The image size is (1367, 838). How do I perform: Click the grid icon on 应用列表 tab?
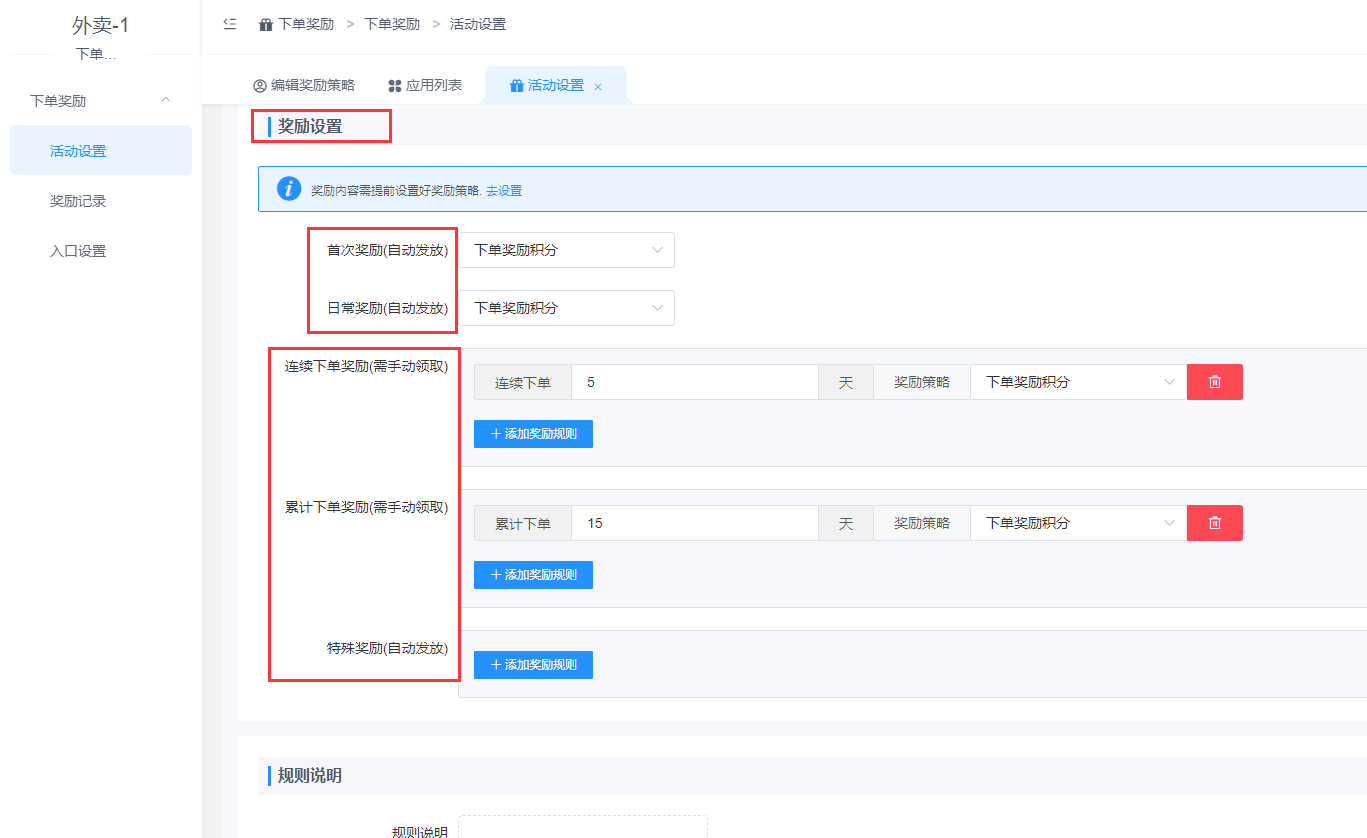395,86
